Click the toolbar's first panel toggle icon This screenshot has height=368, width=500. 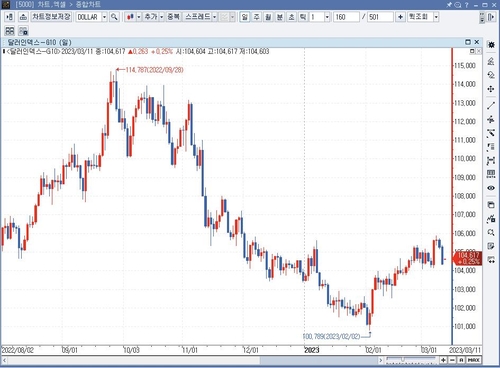click(10, 17)
